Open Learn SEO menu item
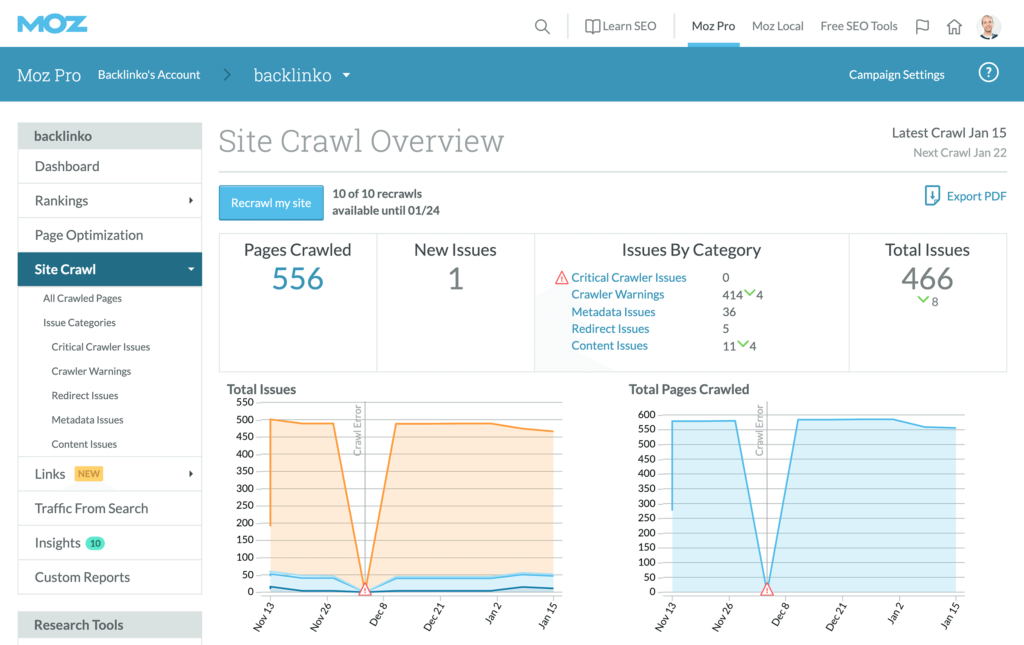 coord(629,26)
